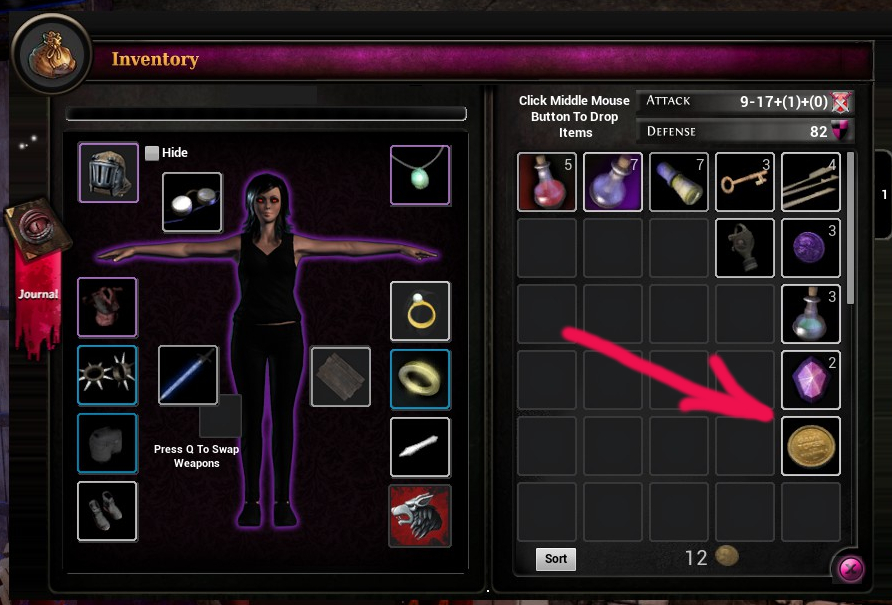Screen dimensions: 892x605
Task: Select the purple coin stack item
Action: point(811,248)
